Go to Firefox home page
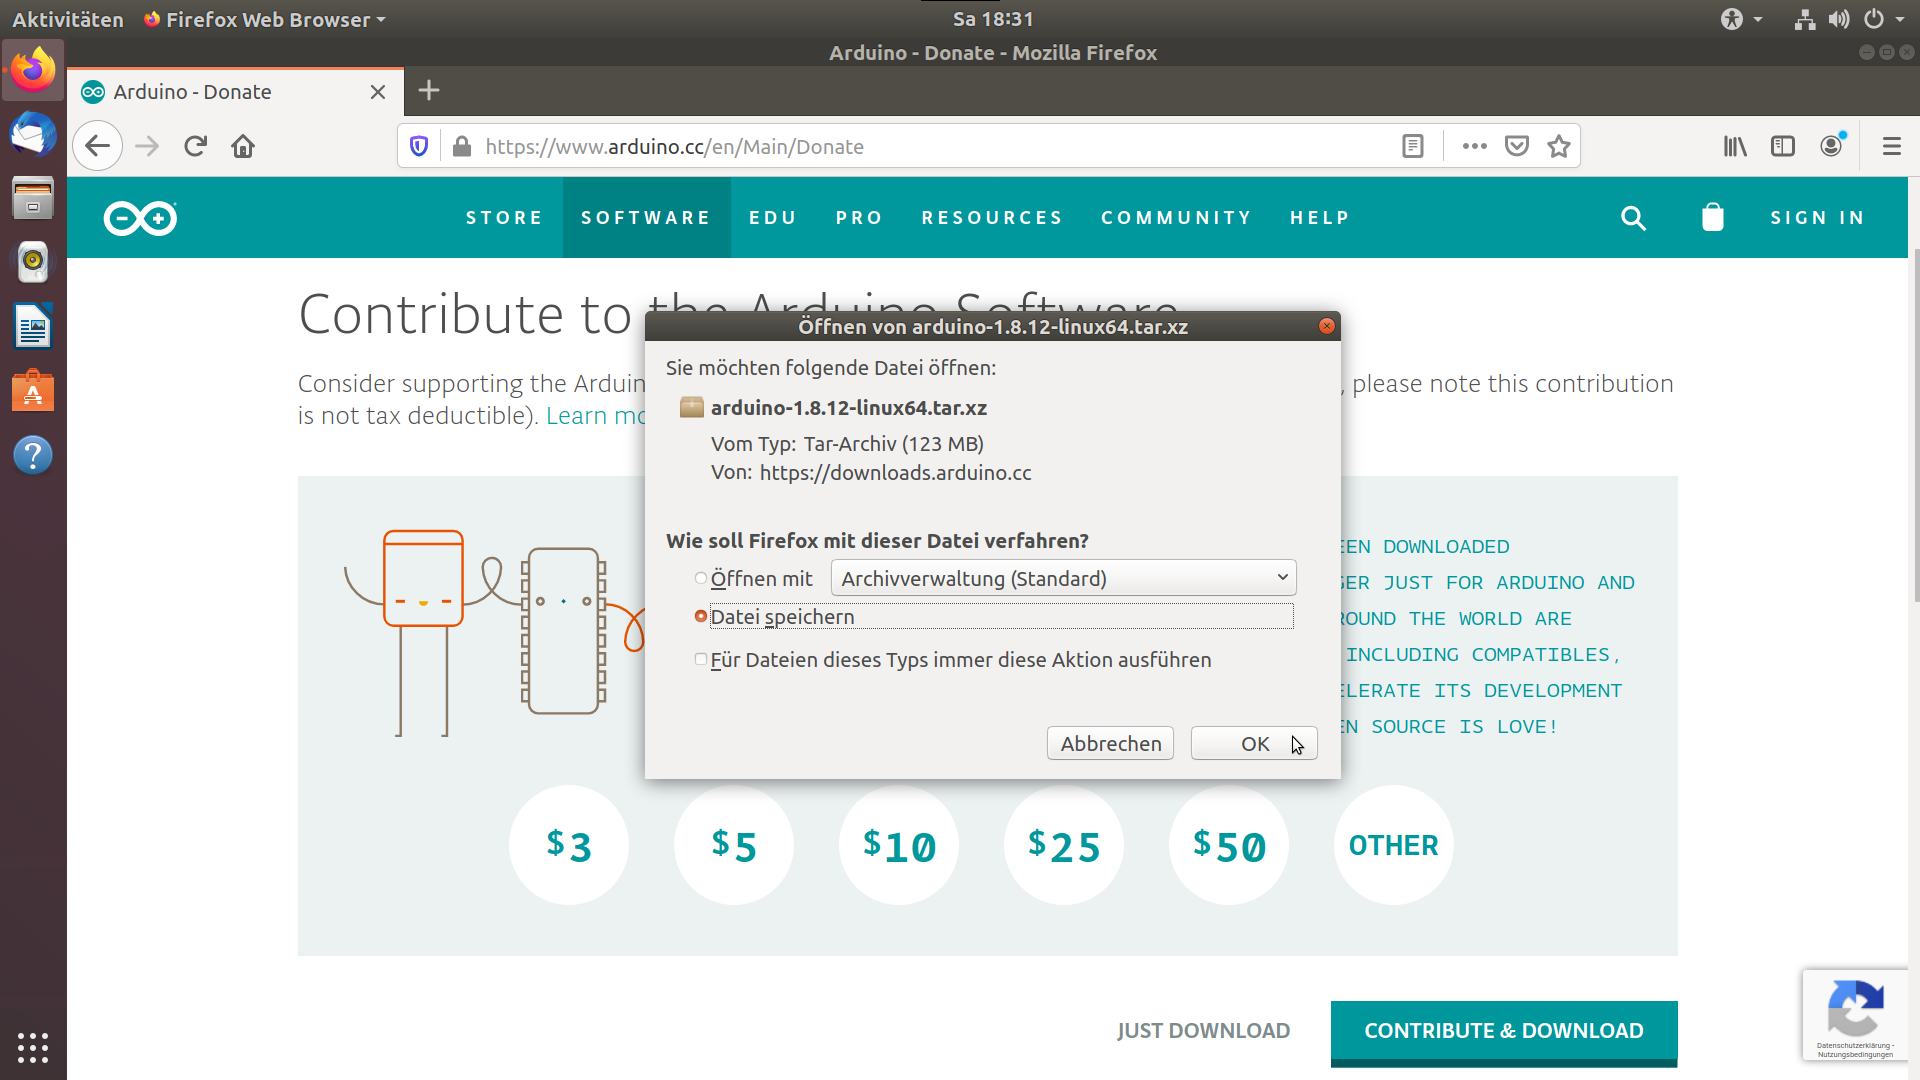 pyautogui.click(x=243, y=147)
